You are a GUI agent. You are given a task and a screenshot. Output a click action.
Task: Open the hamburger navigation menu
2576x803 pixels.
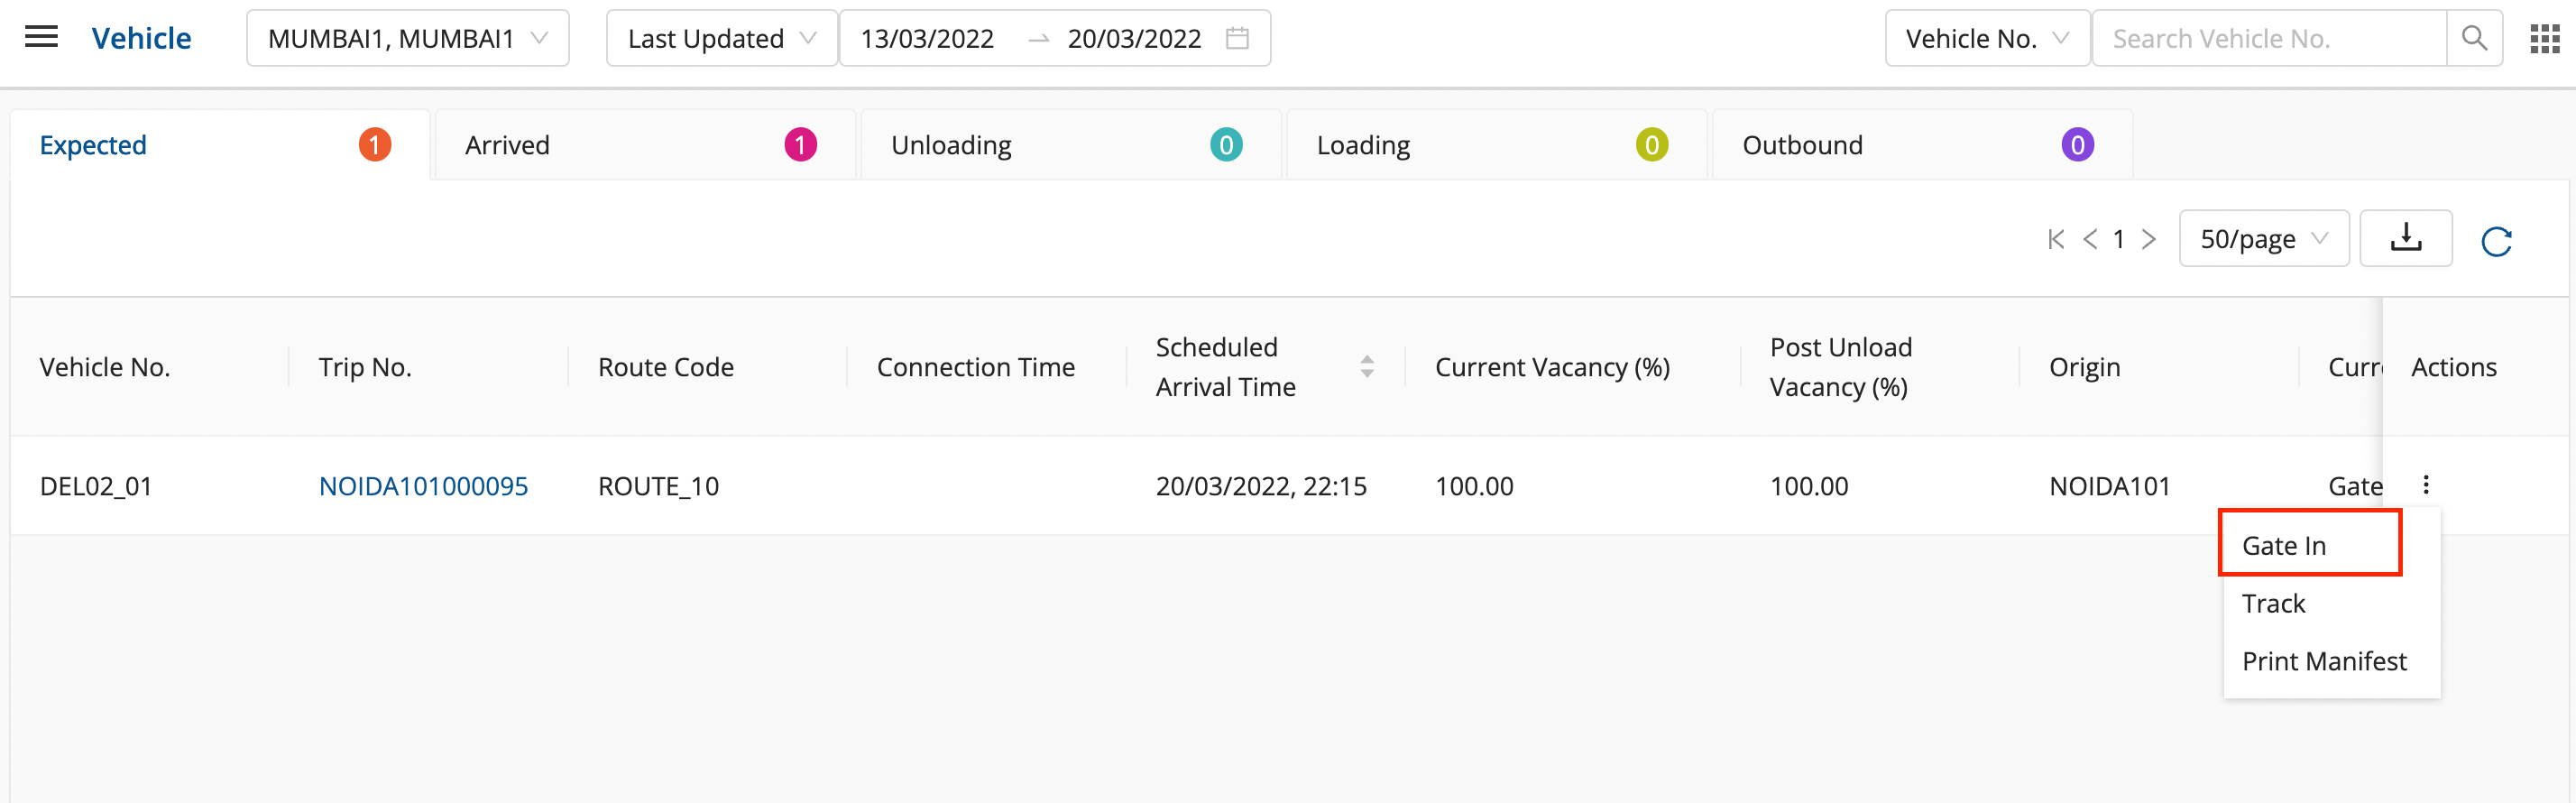pyautogui.click(x=41, y=38)
